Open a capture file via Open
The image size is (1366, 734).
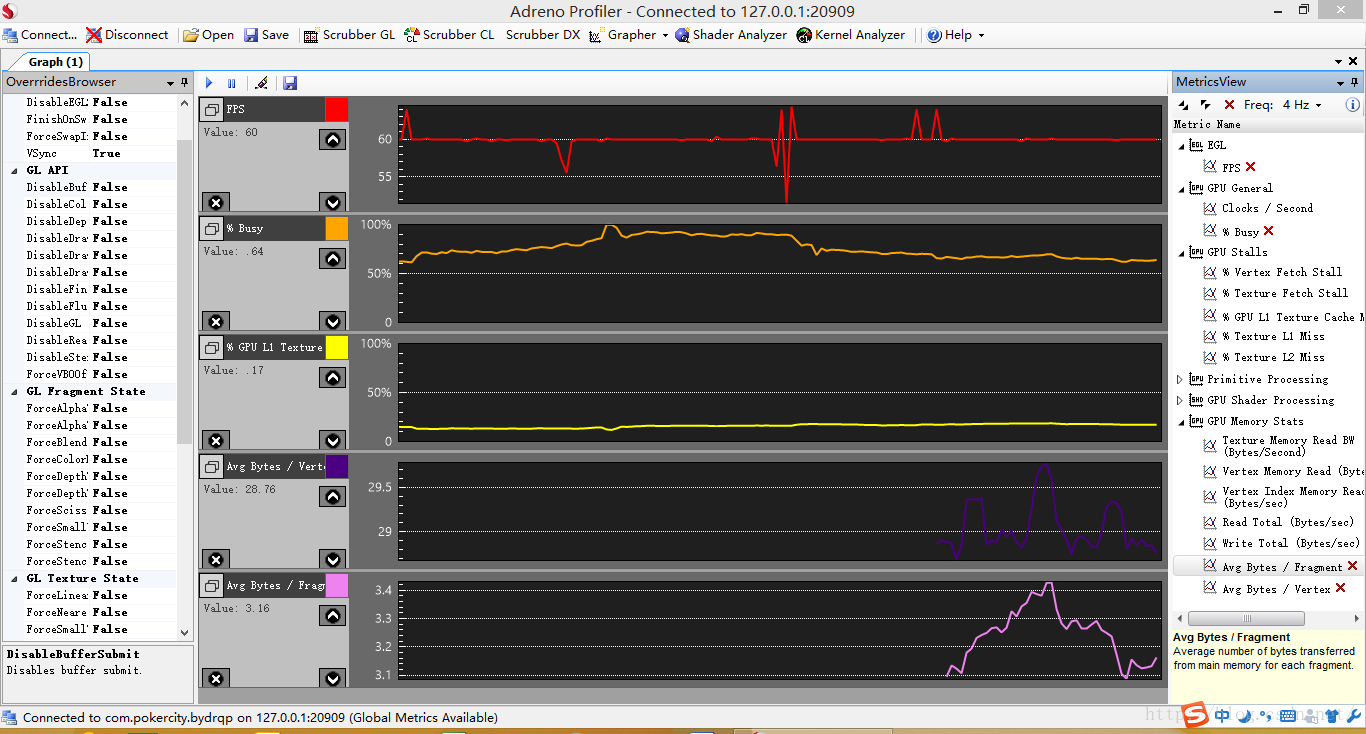point(208,34)
